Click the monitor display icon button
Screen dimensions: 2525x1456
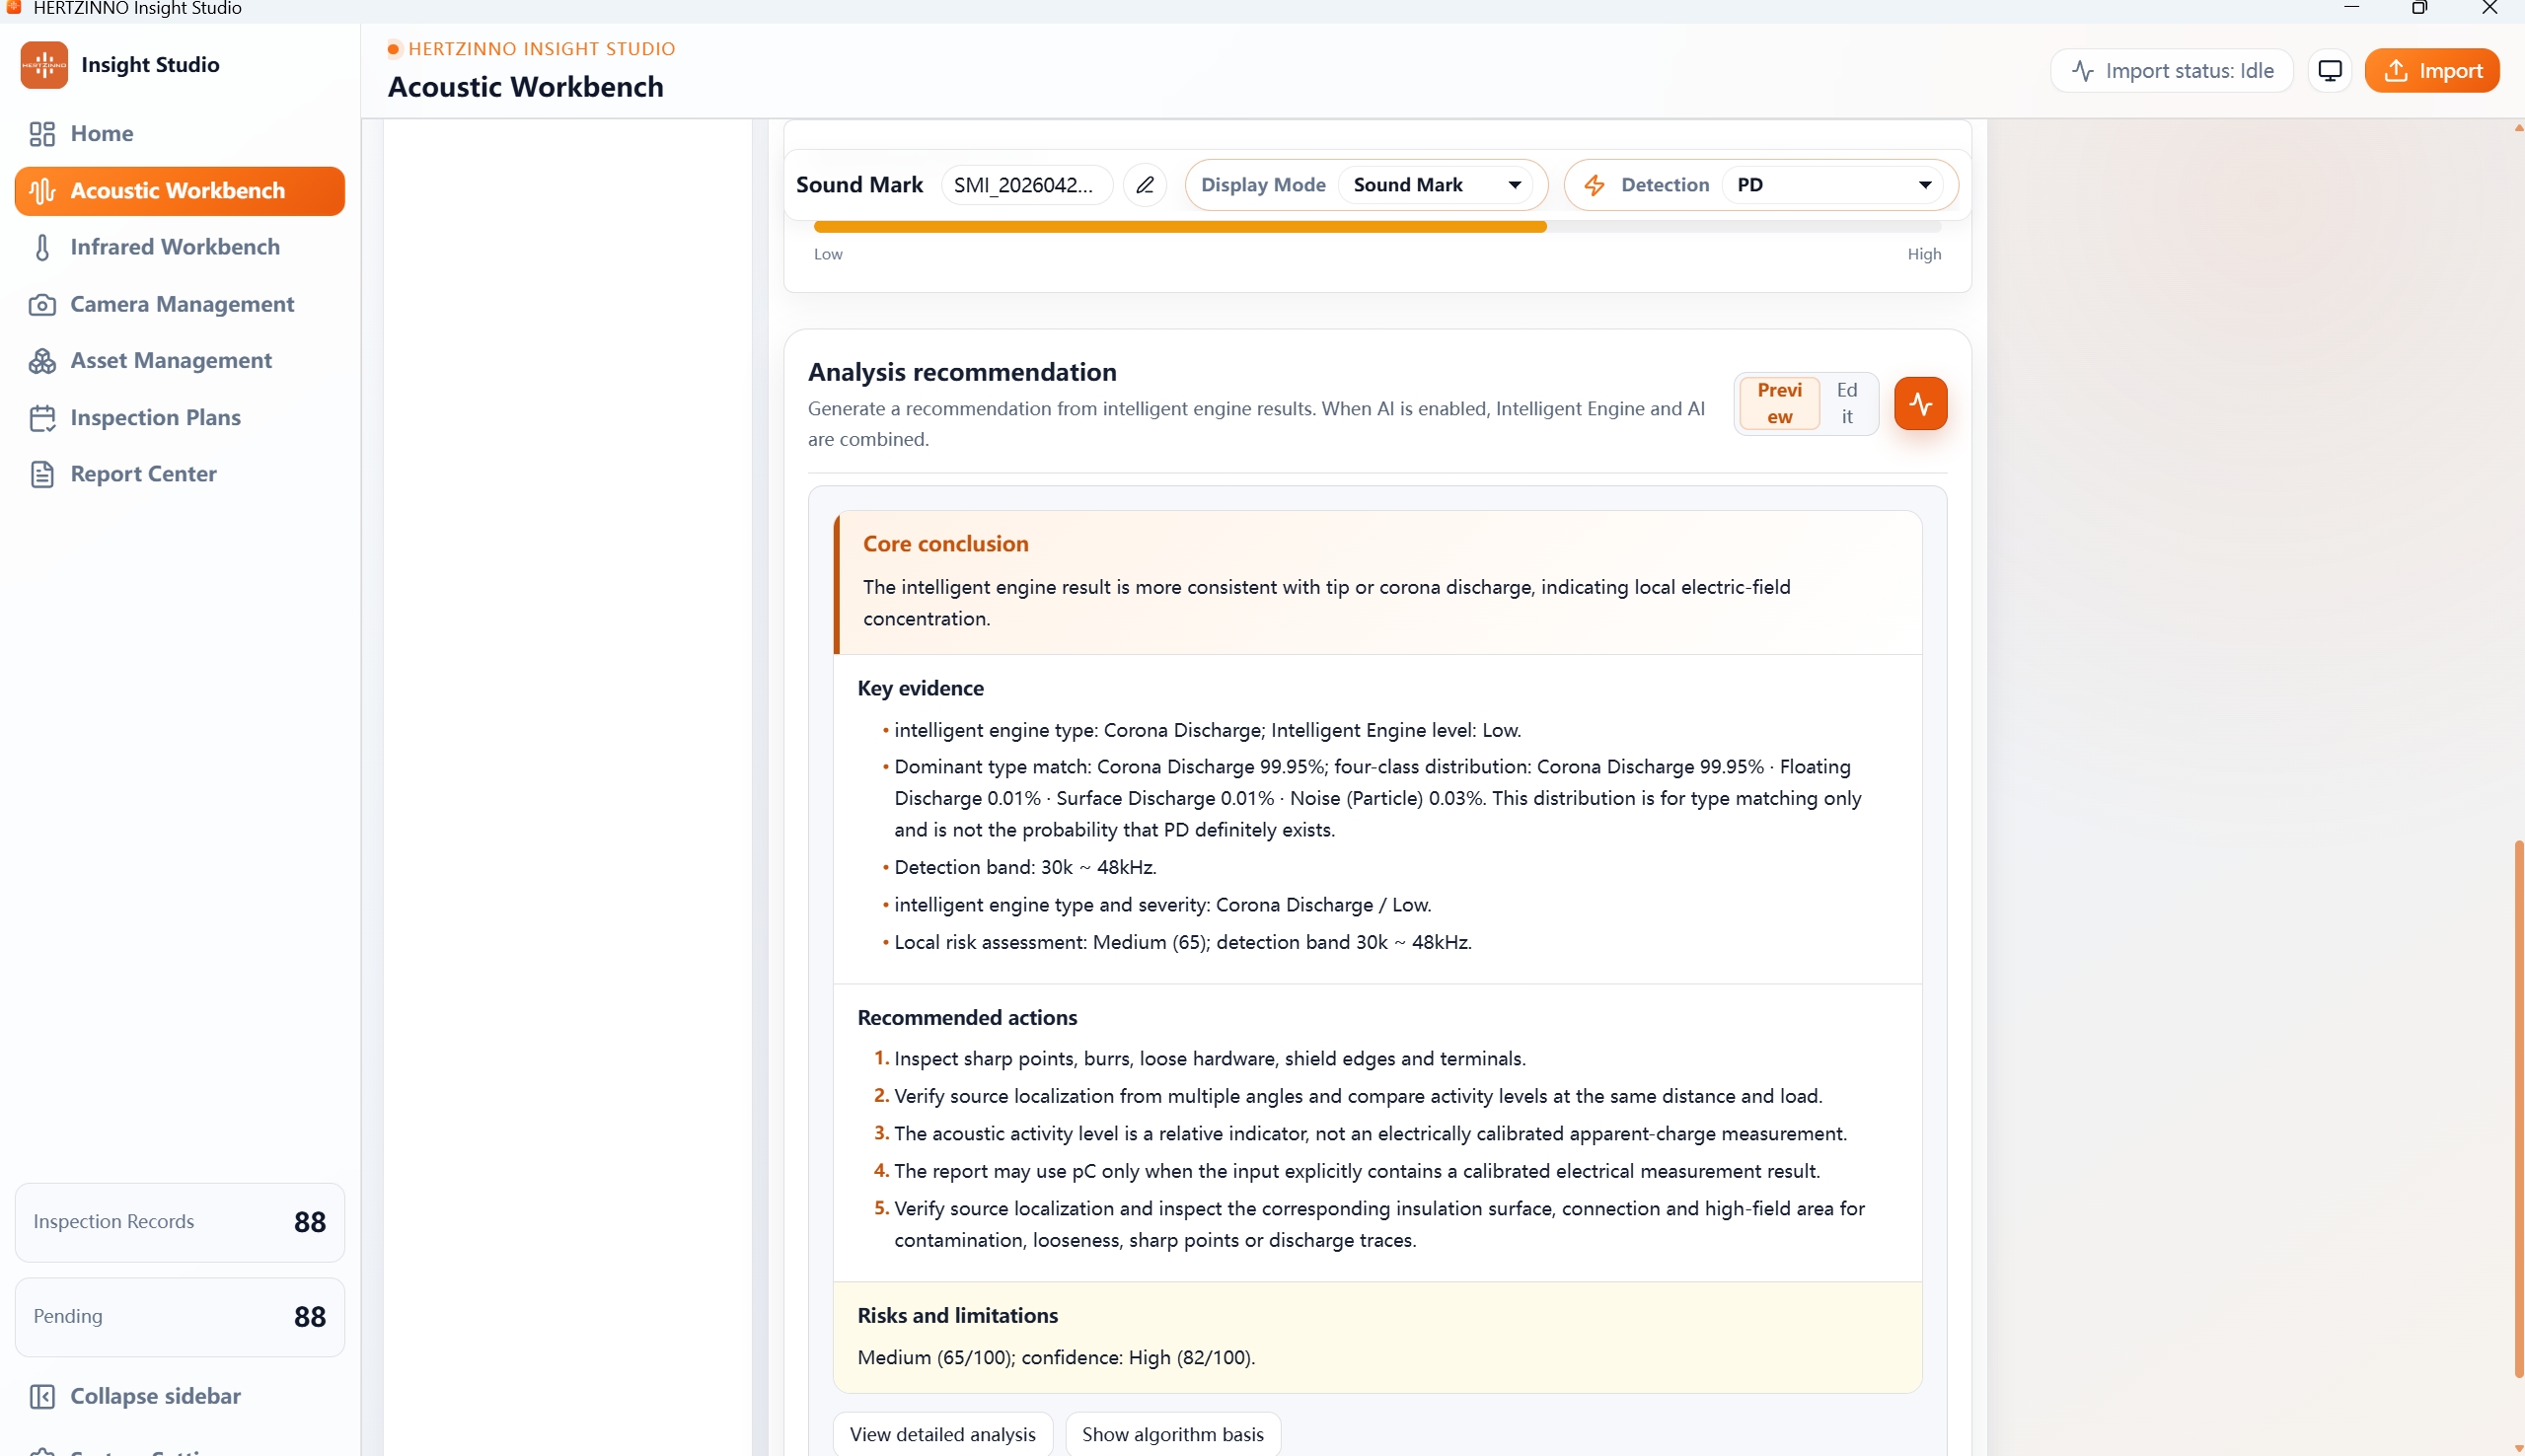coord(2330,71)
